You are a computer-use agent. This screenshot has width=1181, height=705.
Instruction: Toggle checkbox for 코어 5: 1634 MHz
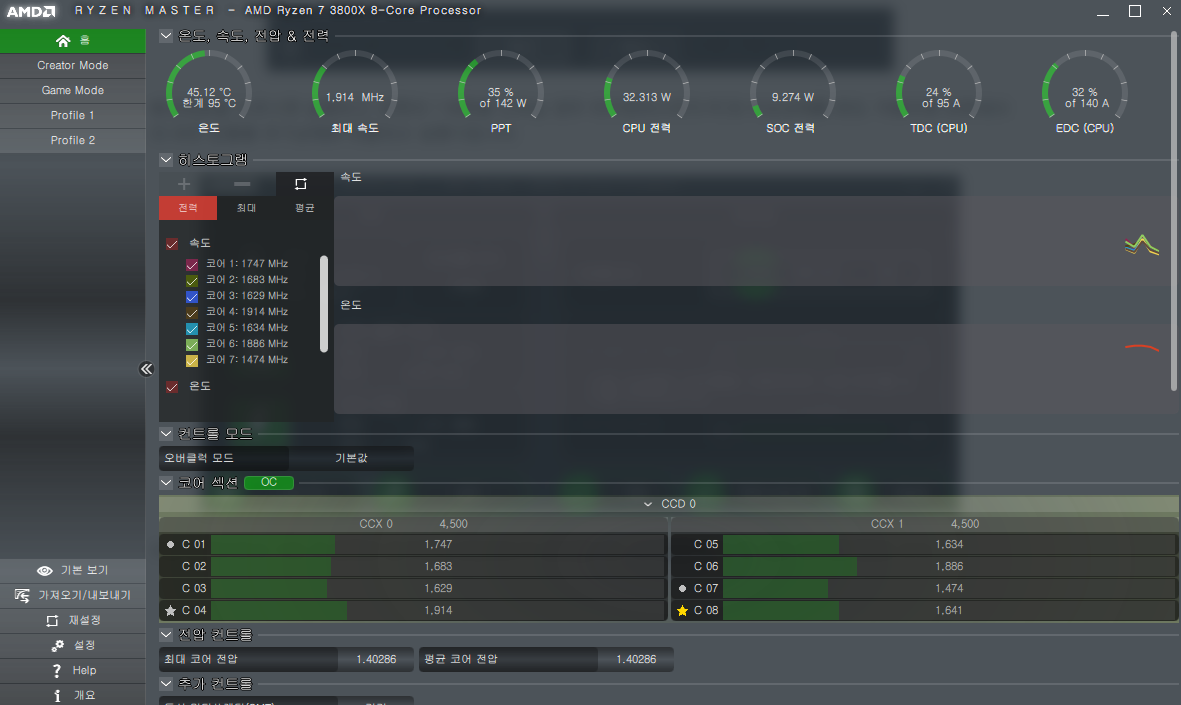coord(192,328)
